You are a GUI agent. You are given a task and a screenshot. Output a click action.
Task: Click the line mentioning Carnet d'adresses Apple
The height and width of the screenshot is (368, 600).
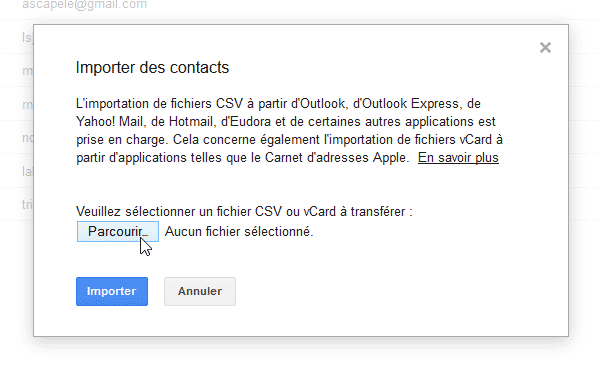click(x=243, y=158)
